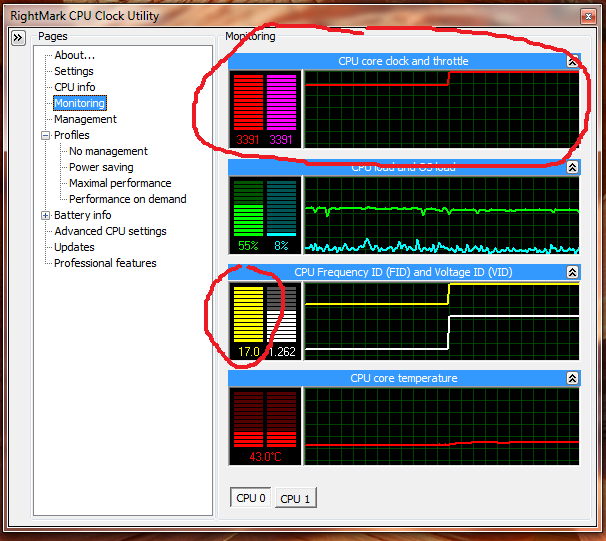Open the About... page
The width and height of the screenshot is (606, 541).
(x=75, y=55)
